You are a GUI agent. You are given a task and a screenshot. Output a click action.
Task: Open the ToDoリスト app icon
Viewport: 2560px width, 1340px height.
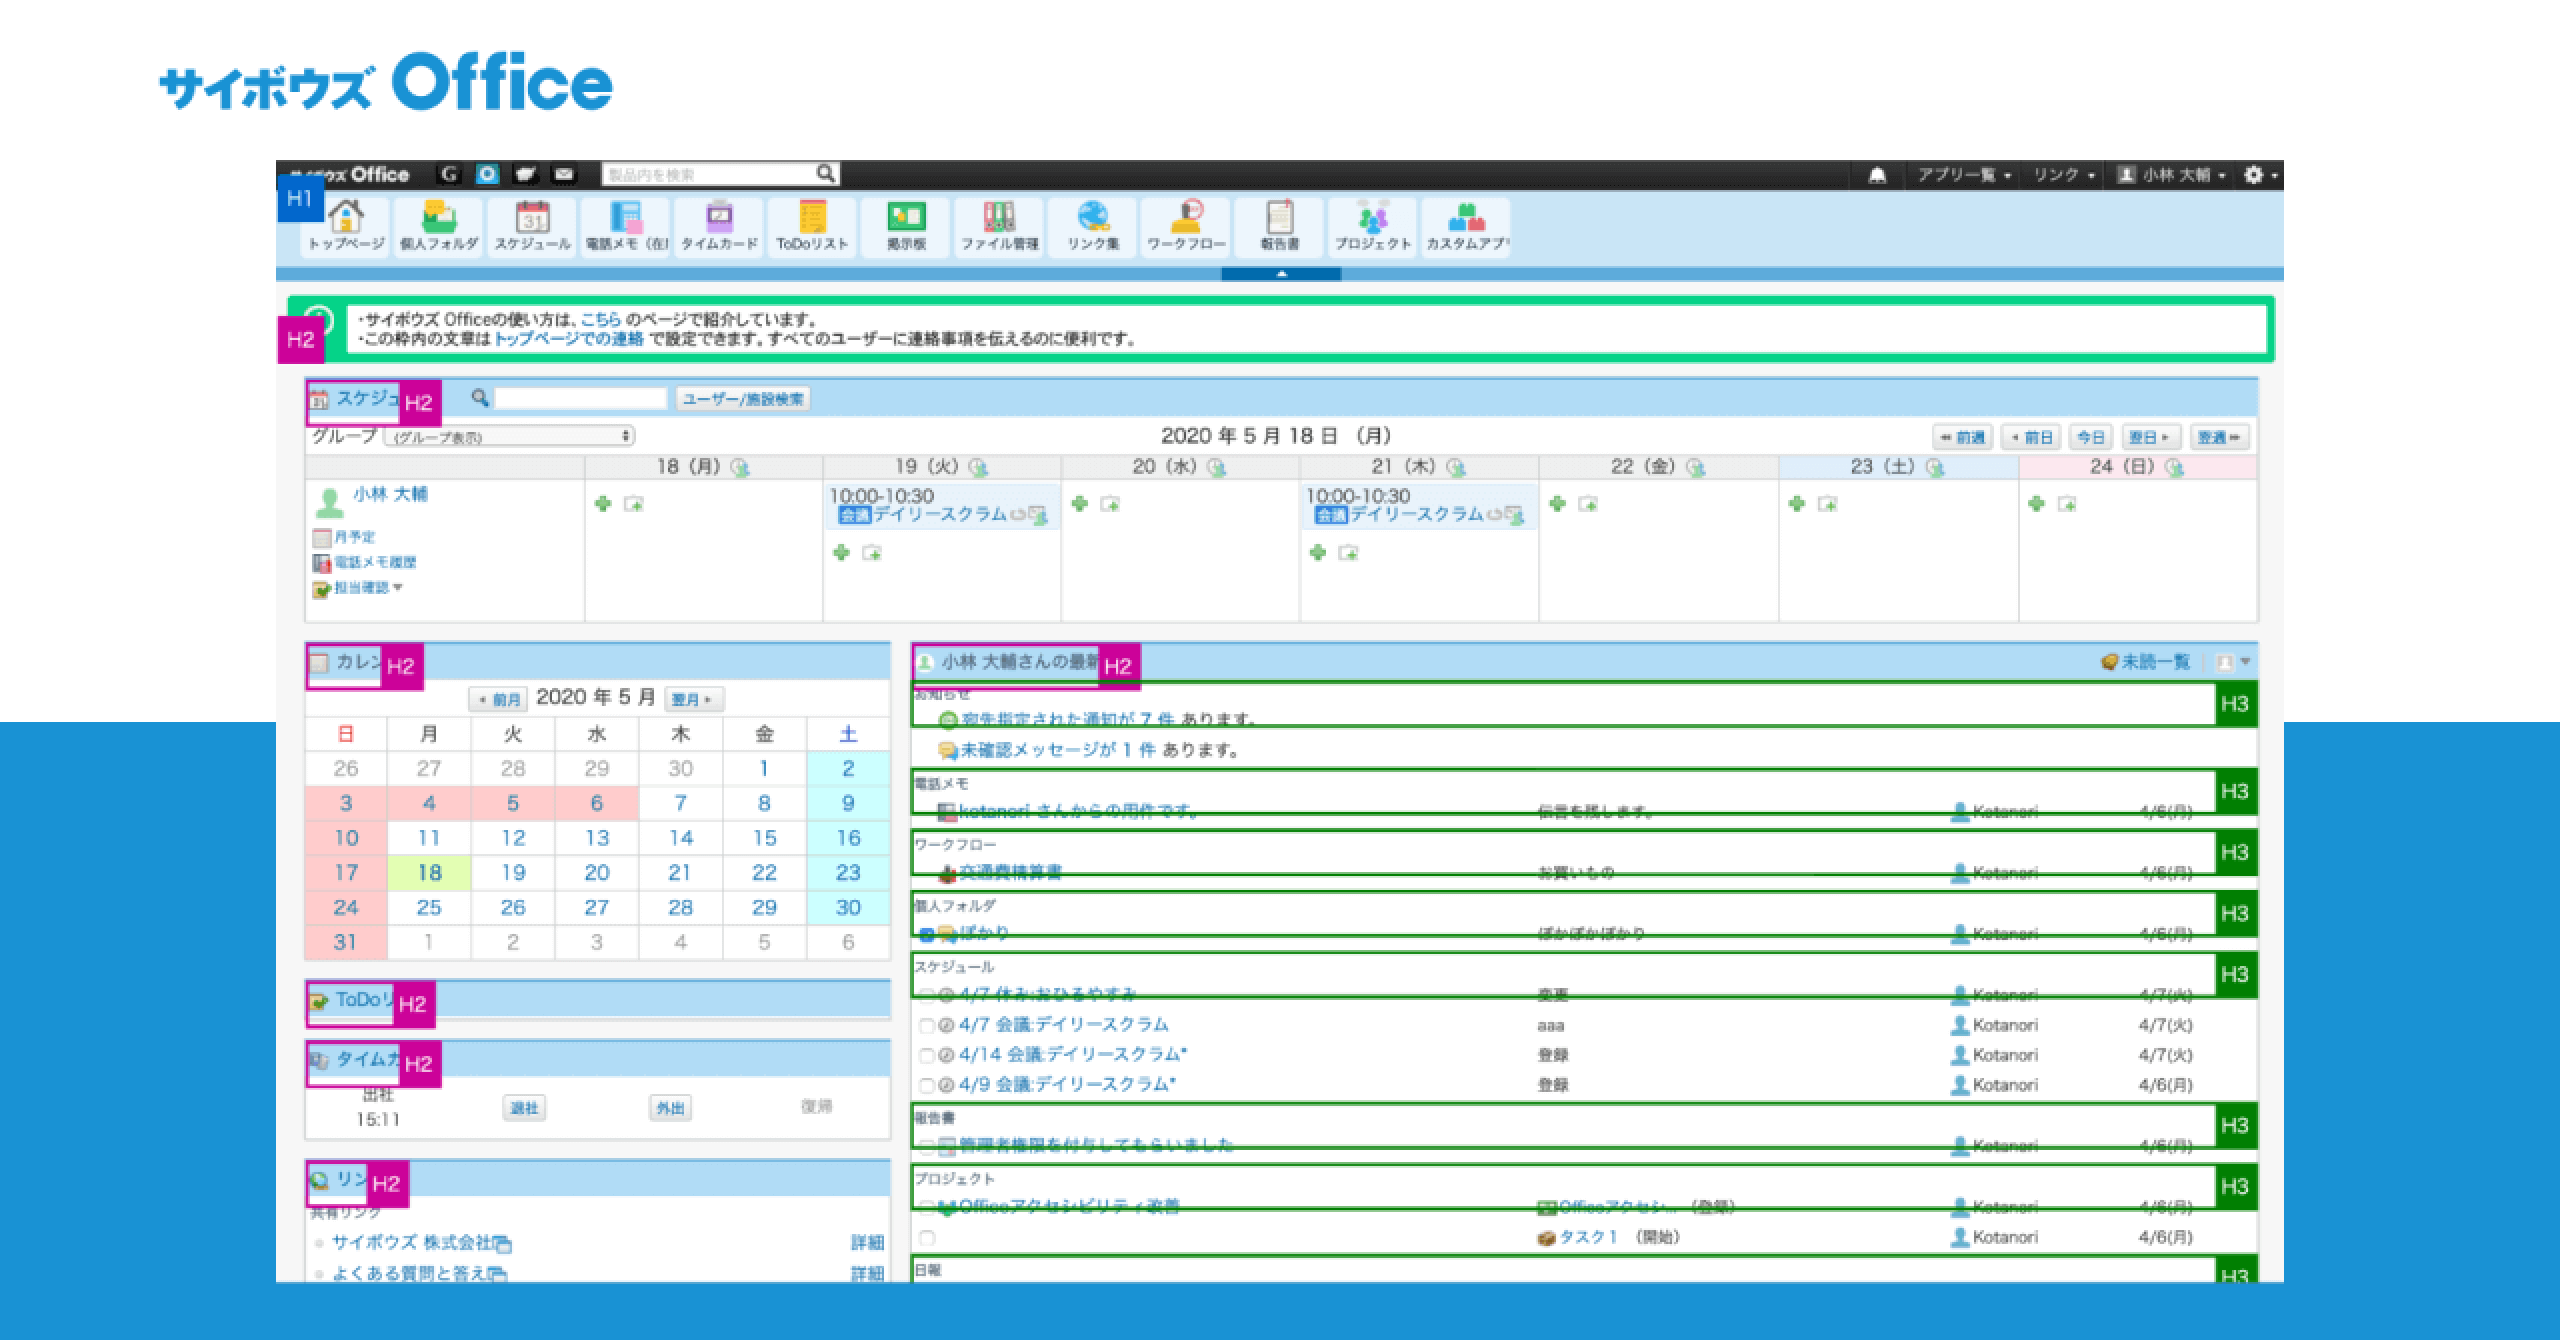pos(812,226)
